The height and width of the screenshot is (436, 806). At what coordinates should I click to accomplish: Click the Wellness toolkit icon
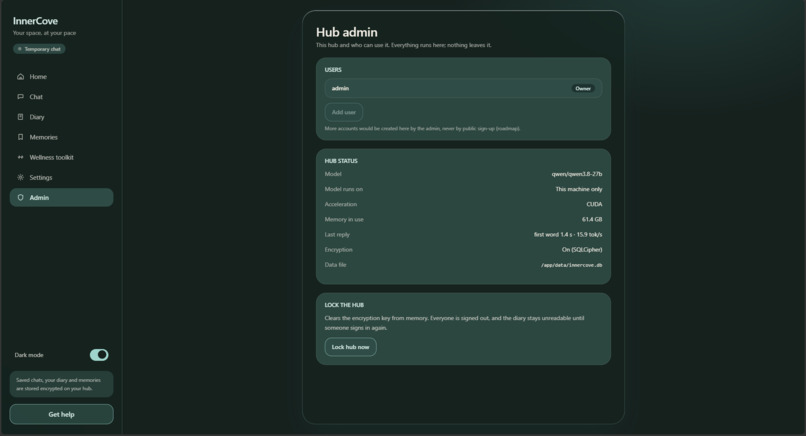point(21,157)
